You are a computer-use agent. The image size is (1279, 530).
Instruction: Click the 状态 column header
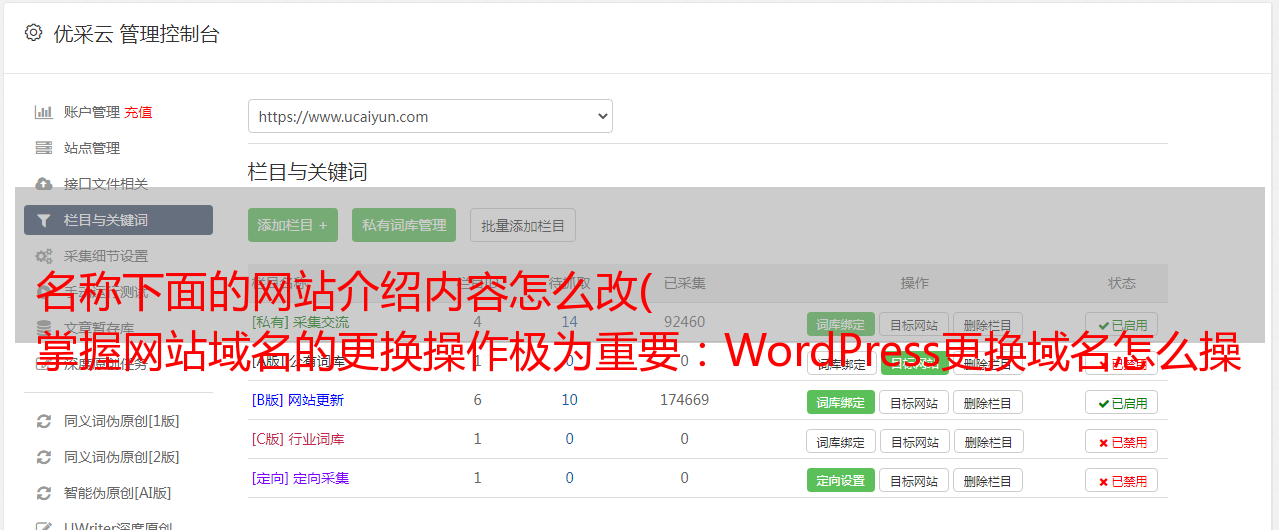pyautogui.click(x=1122, y=283)
